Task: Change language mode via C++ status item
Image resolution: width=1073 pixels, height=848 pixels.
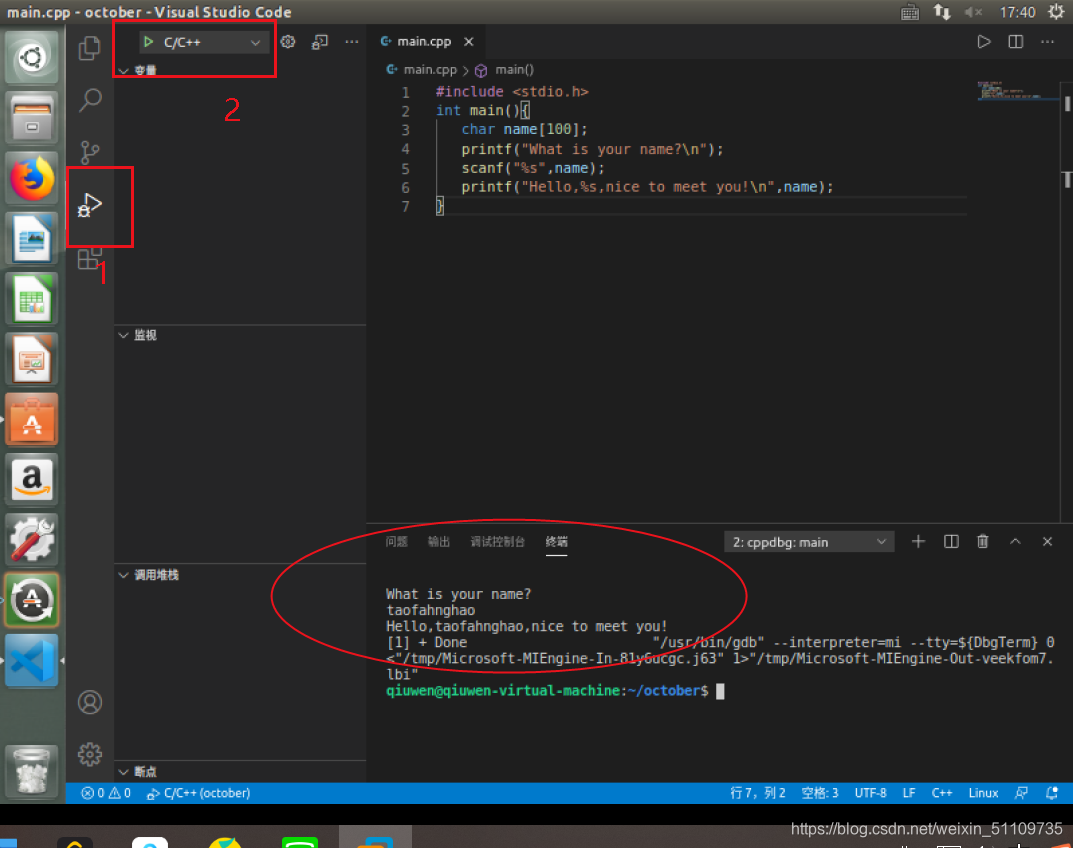Action: point(942,793)
